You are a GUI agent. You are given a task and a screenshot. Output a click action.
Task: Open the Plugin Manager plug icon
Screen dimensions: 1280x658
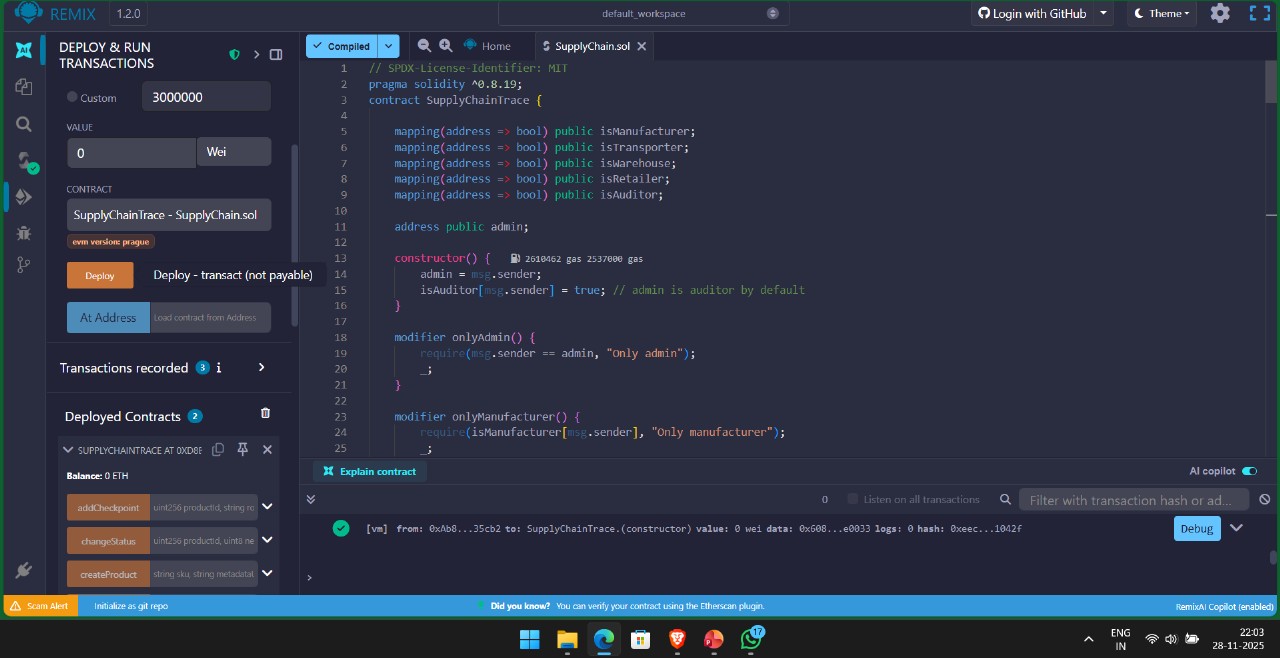[x=23, y=570]
